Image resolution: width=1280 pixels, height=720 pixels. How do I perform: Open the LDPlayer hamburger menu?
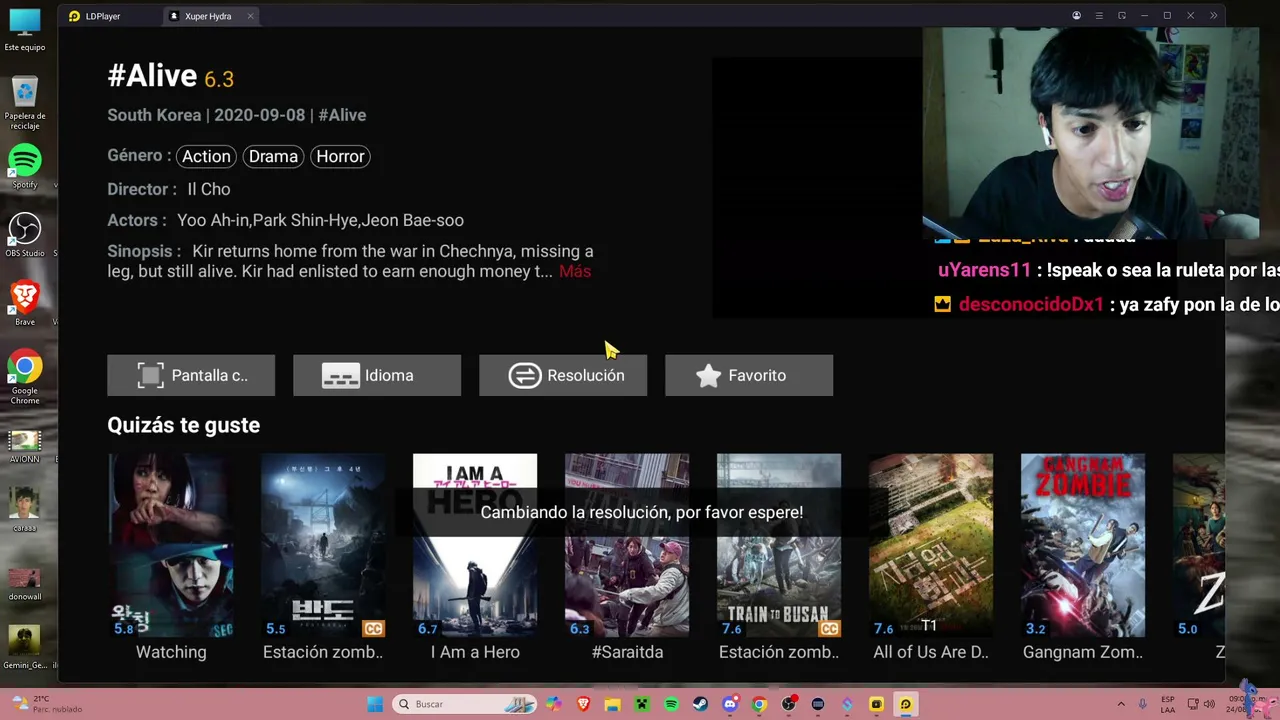(x=1099, y=16)
